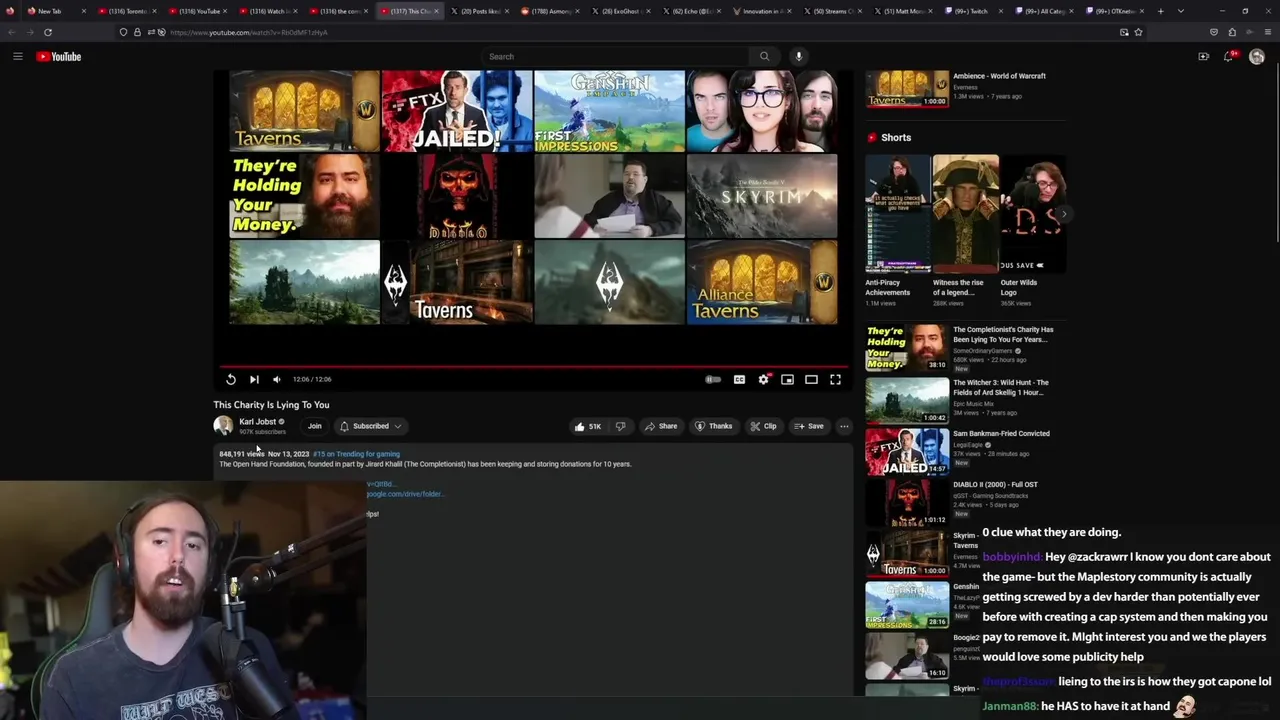Pick the Skyrim endscreen video thumbnail

(x=761, y=196)
